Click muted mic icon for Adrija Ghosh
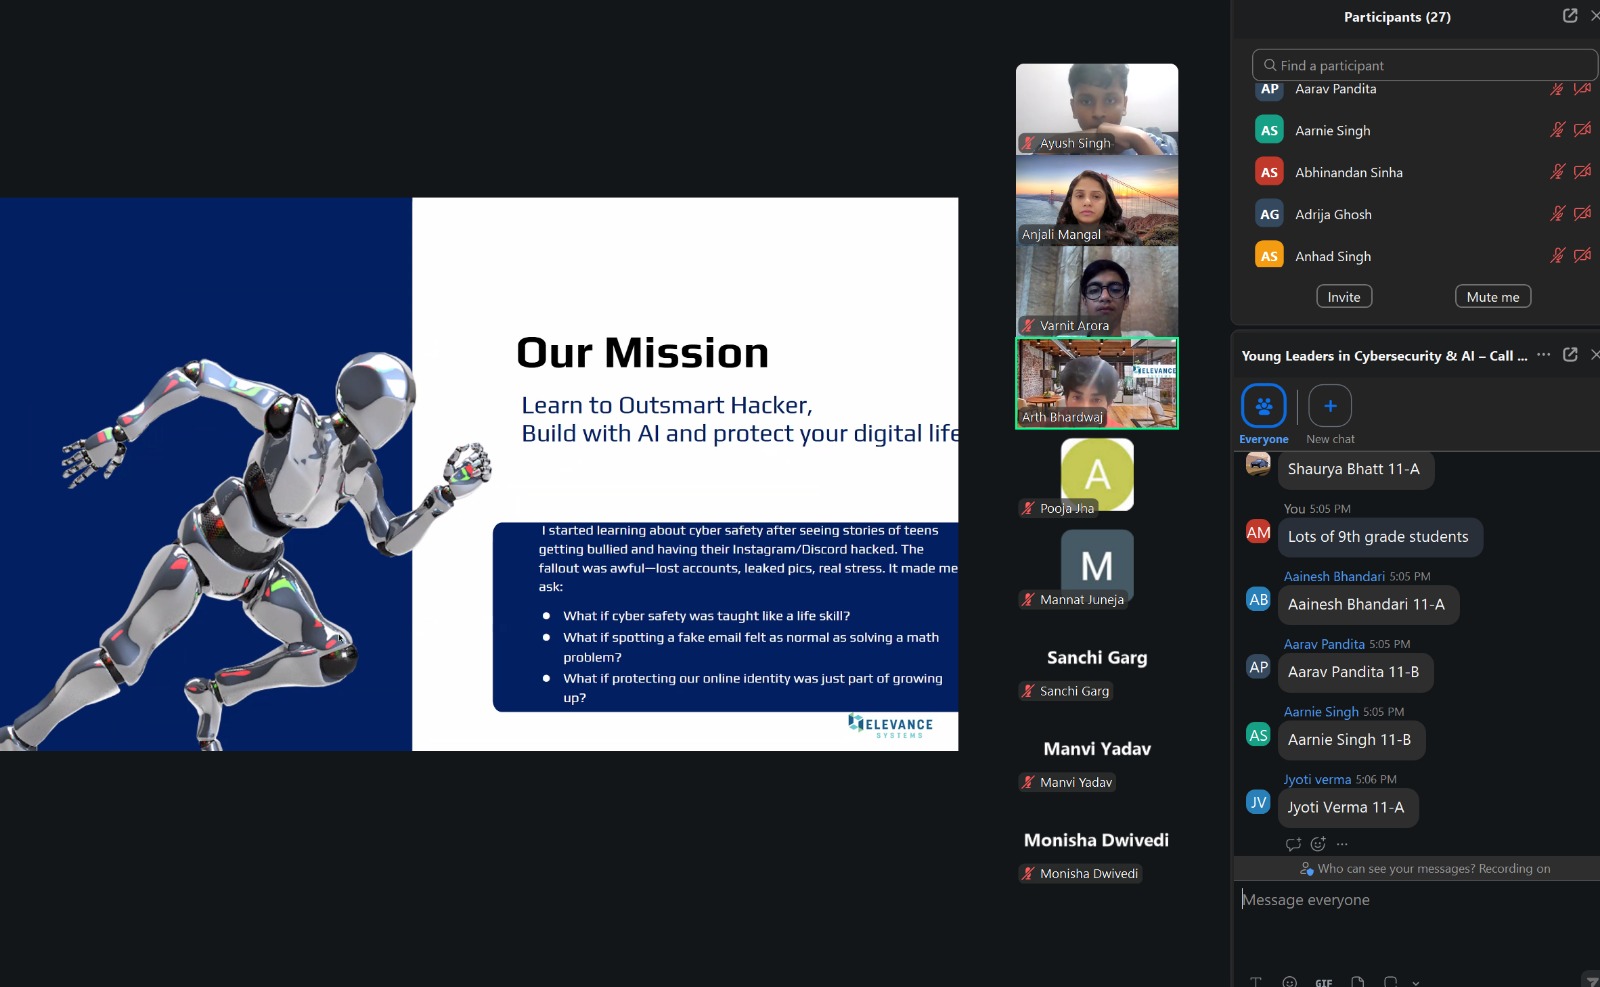The height and width of the screenshot is (987, 1600). coord(1557,214)
